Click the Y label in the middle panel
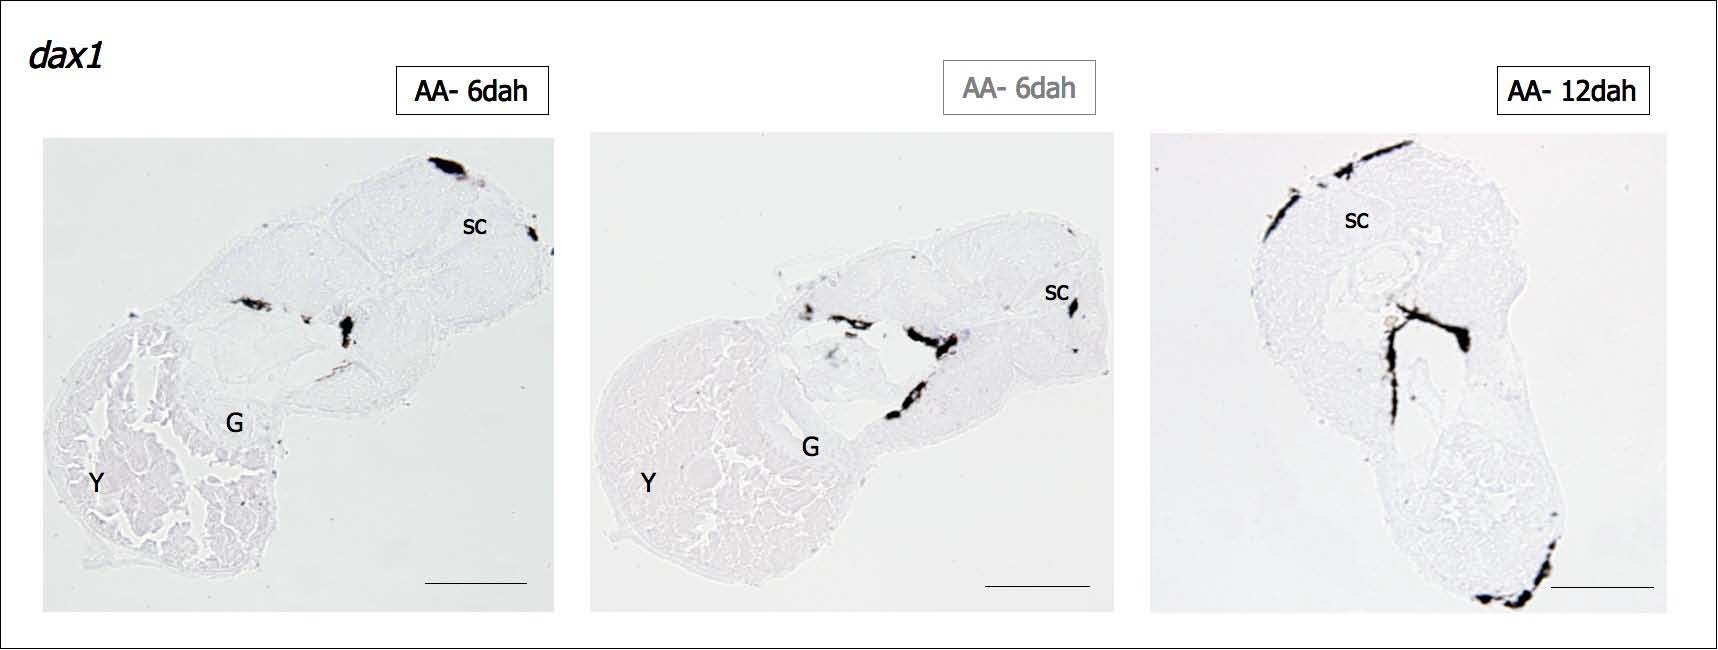Image resolution: width=1718 pixels, height=650 pixels. point(648,483)
